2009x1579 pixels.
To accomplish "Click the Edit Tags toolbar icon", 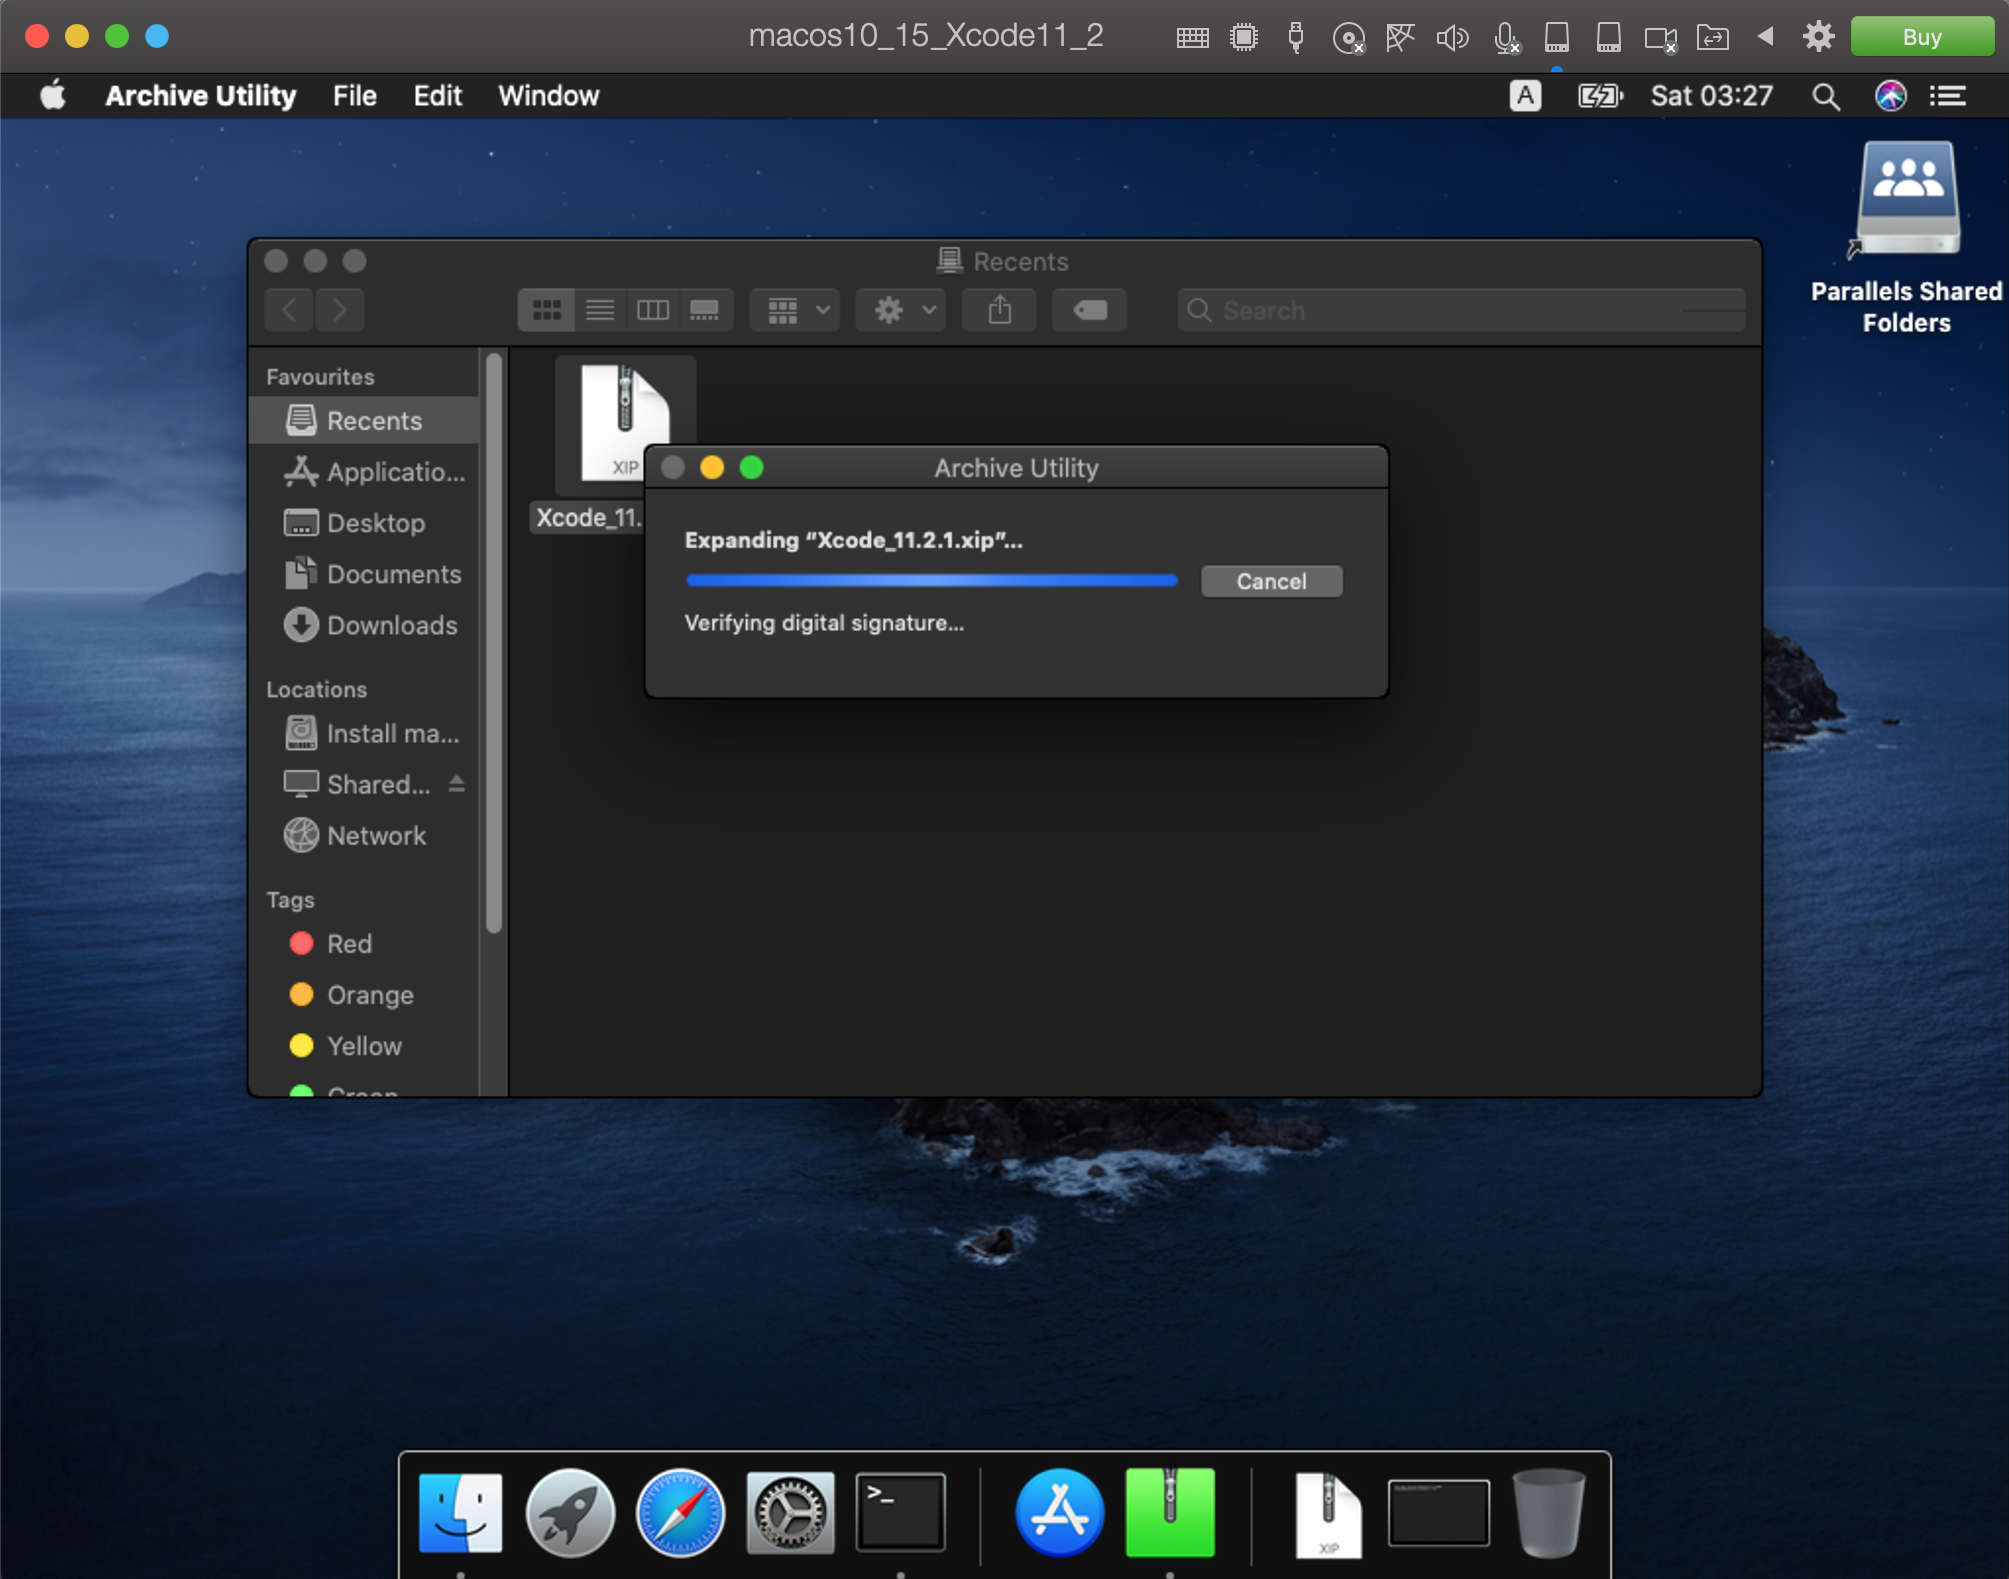I will 1089,310.
